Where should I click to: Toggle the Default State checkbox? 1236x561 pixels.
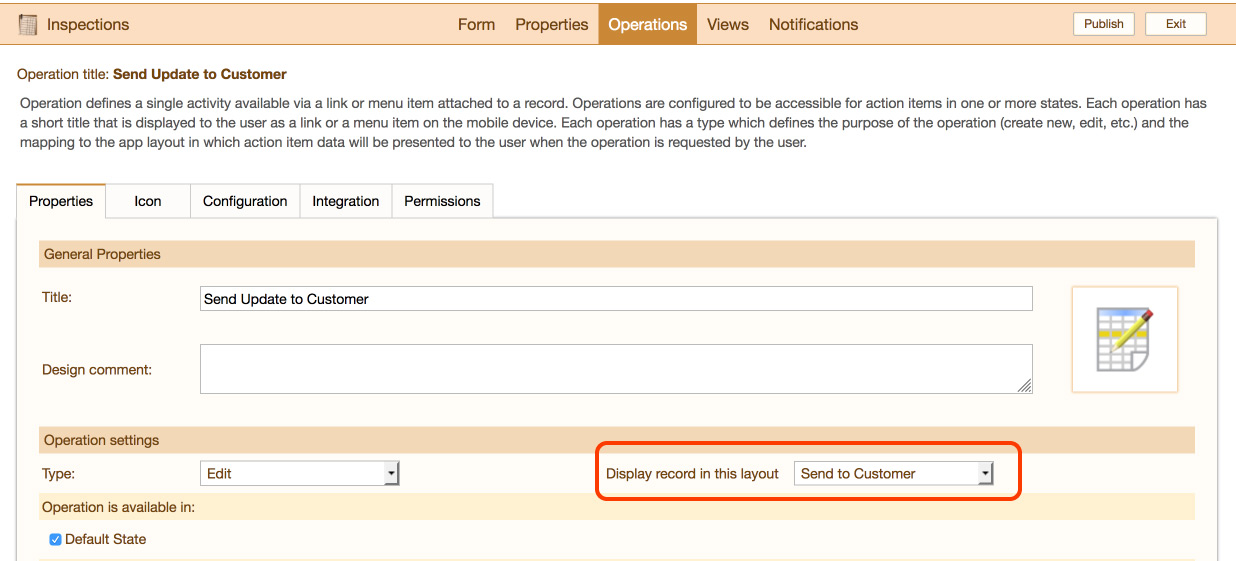56,539
